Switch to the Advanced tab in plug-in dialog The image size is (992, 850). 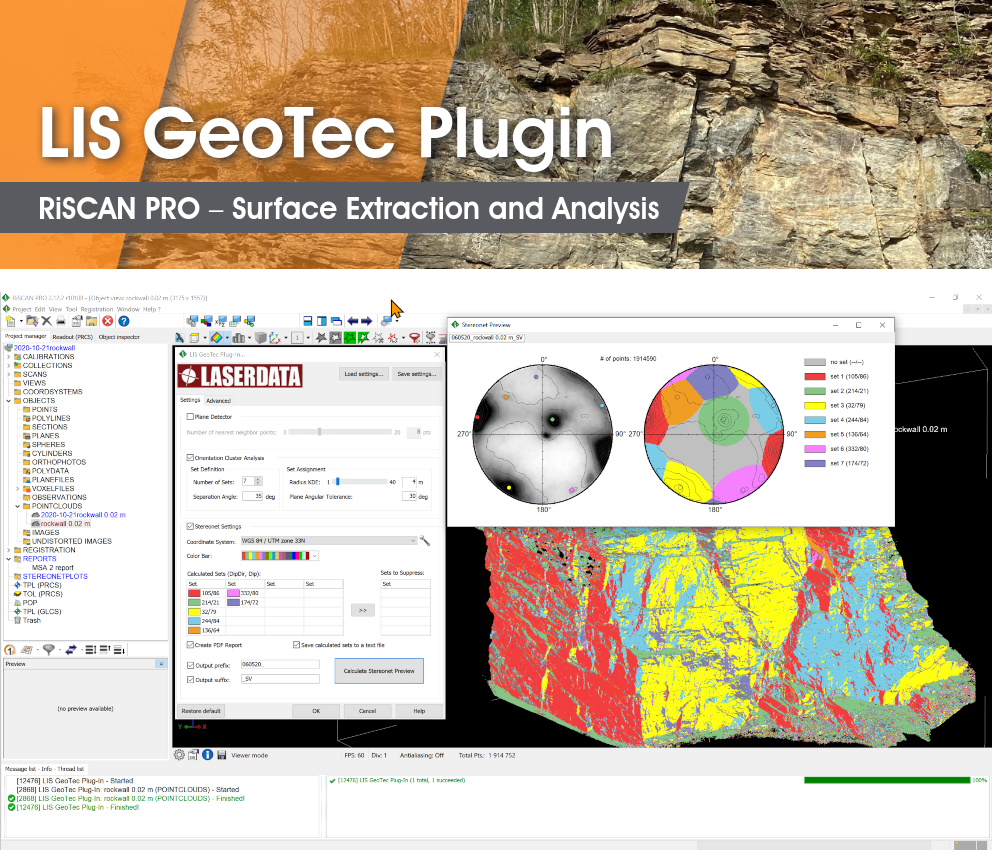click(x=218, y=400)
